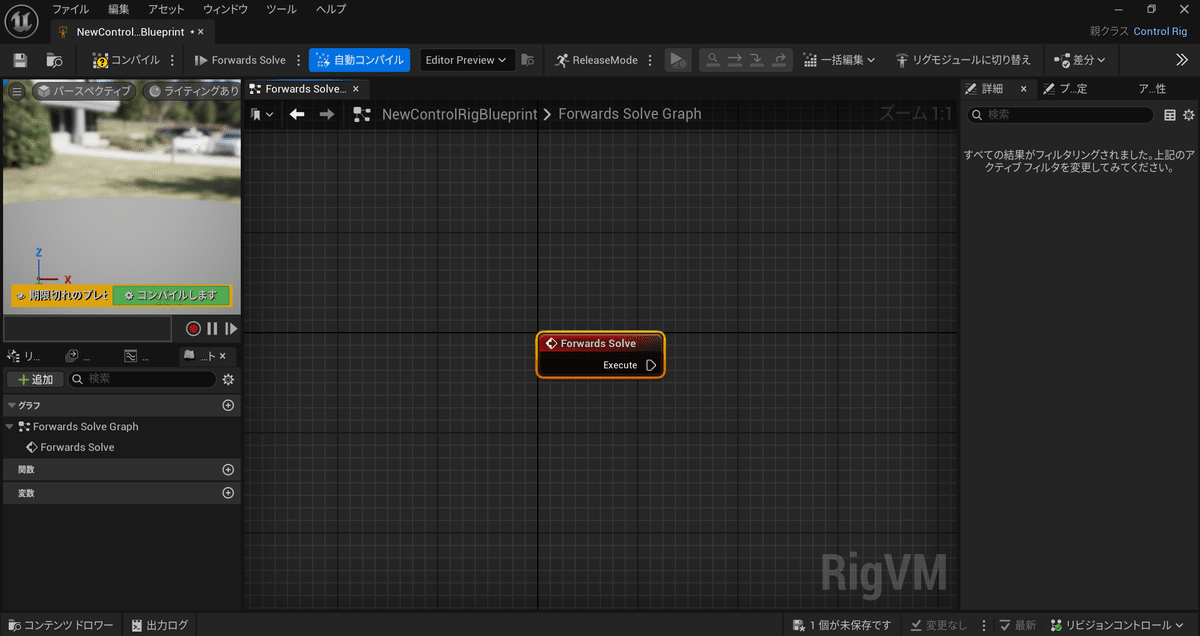Image resolution: width=1200 pixels, height=636 pixels.
Task: Click the コンパイル compile button
Action: (x=126, y=60)
